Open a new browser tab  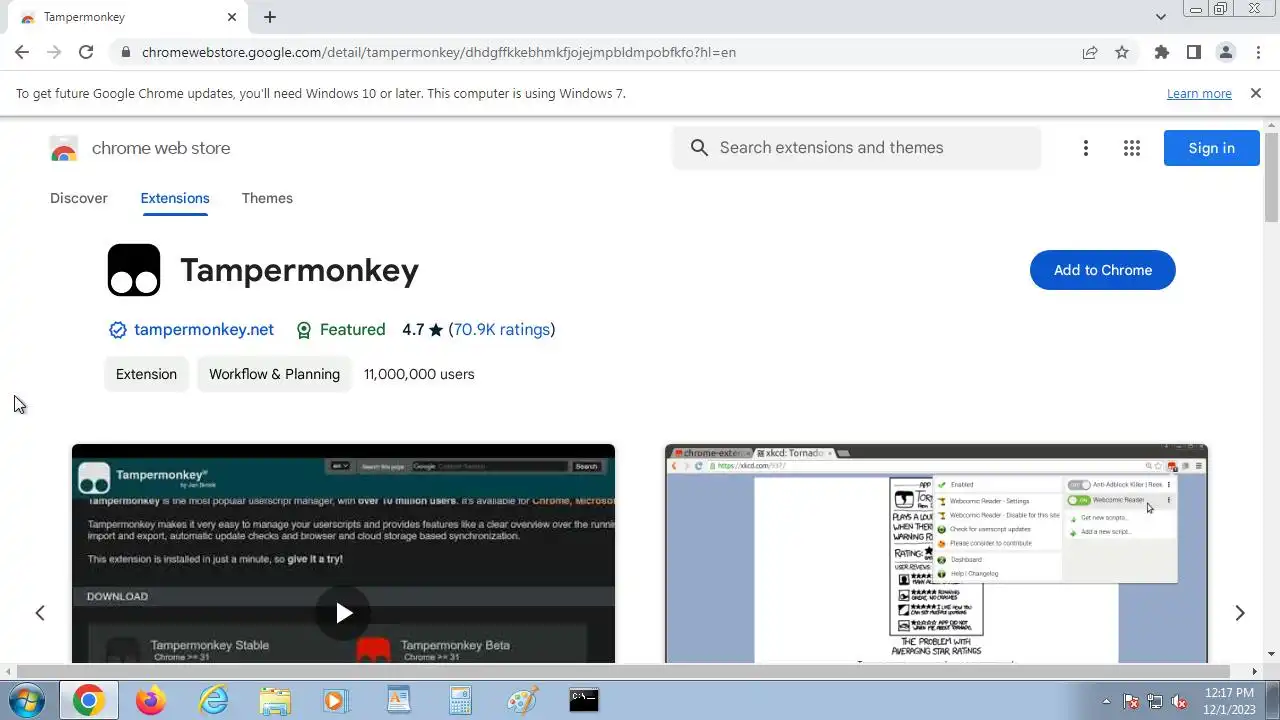(x=270, y=17)
